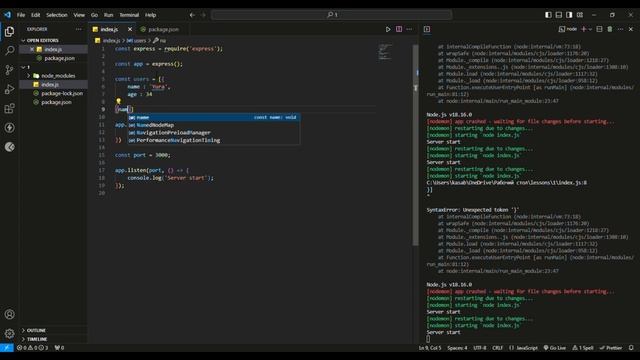
Task: Select 'name' autocomplete suggestion
Action: tap(213, 118)
